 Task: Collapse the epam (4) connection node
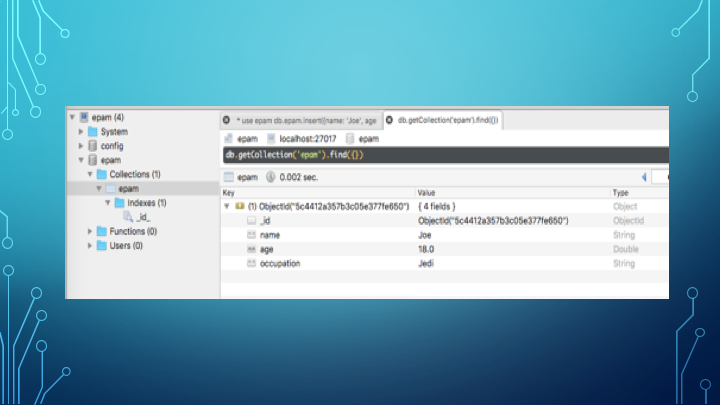72,118
